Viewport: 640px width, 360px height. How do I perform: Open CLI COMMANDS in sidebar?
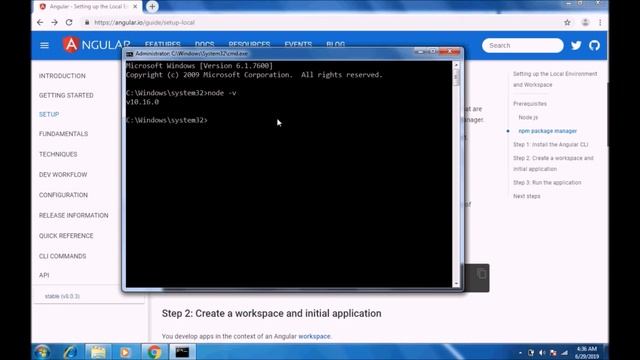point(62,256)
